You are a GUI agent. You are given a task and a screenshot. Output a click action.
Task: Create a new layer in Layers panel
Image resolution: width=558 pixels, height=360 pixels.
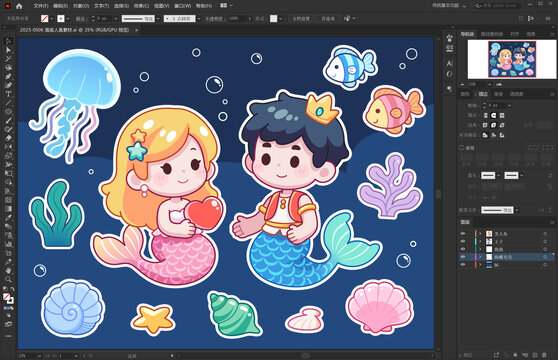(x=535, y=355)
